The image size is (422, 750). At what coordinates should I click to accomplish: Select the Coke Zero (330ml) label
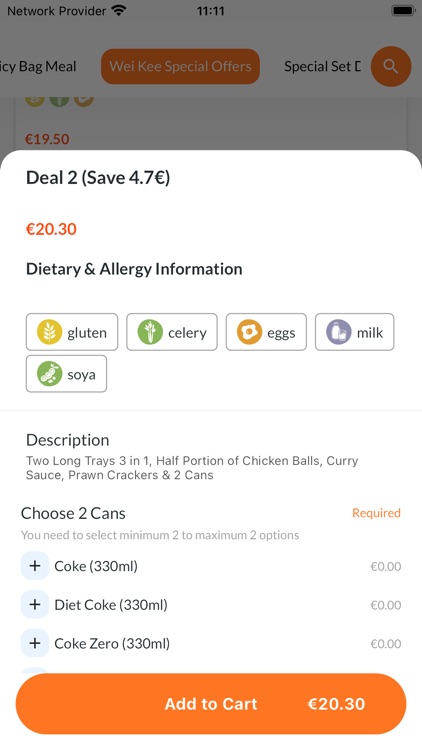pyautogui.click(x=112, y=644)
